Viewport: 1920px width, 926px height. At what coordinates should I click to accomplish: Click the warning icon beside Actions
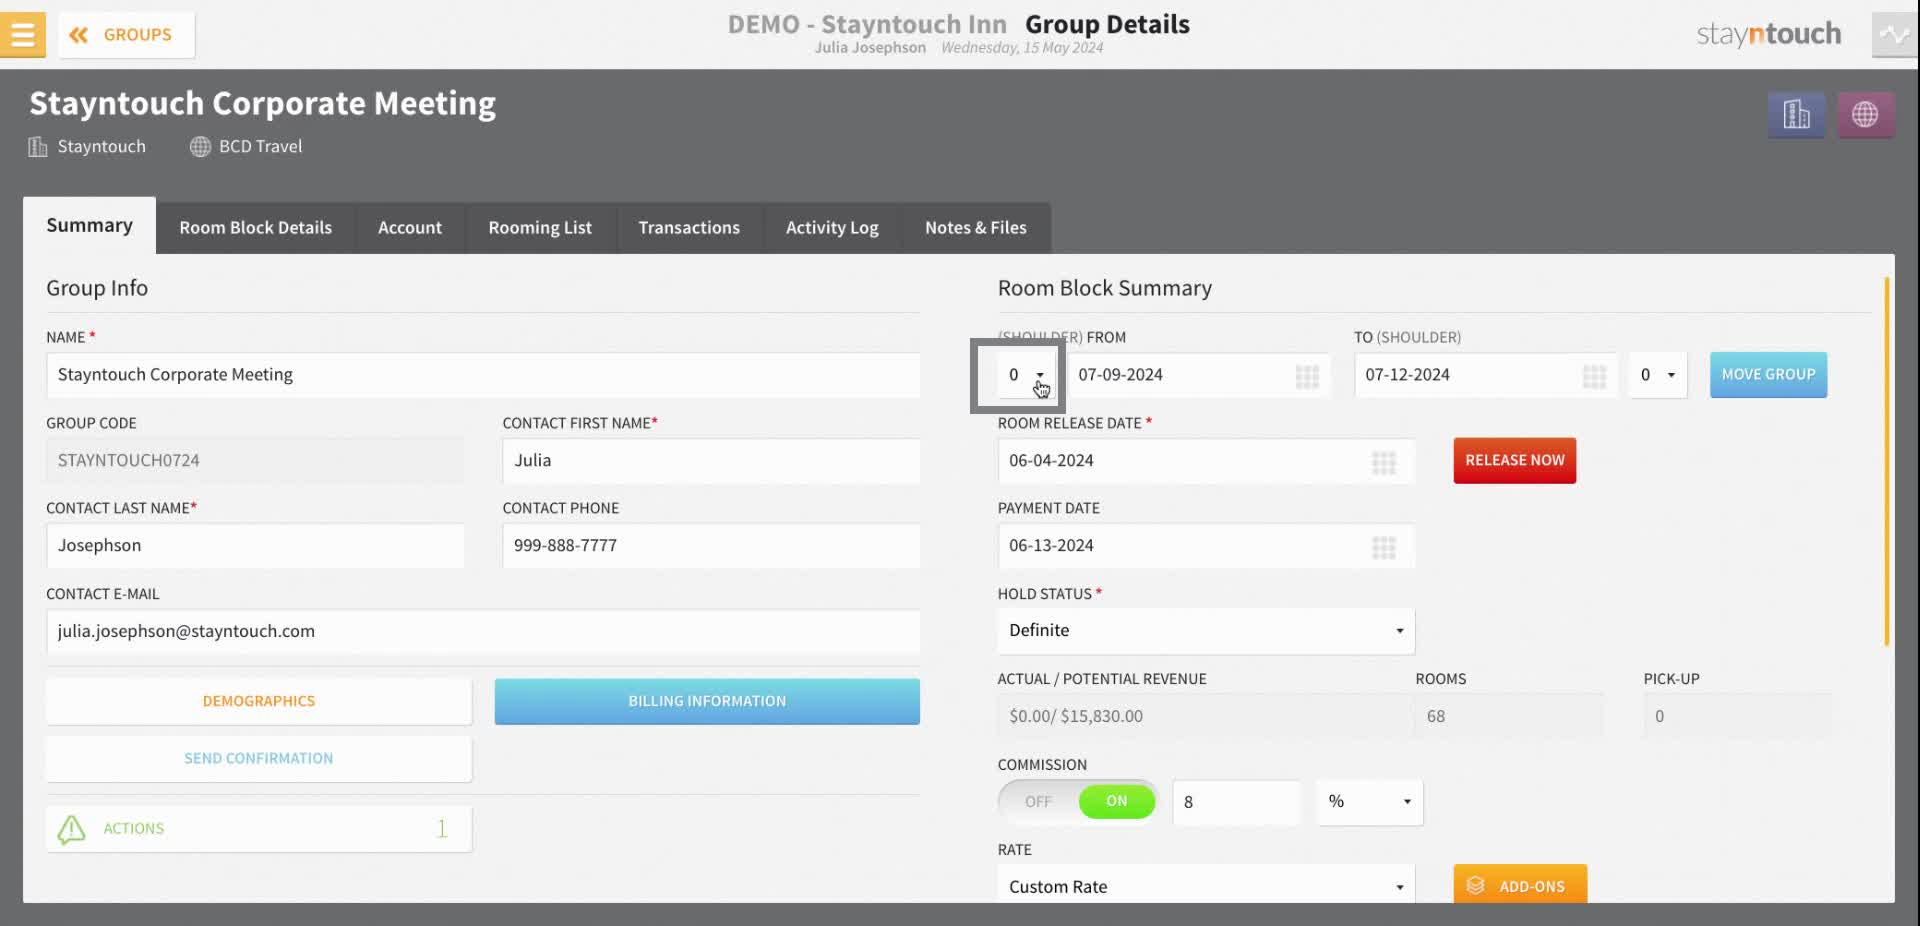(x=71, y=829)
